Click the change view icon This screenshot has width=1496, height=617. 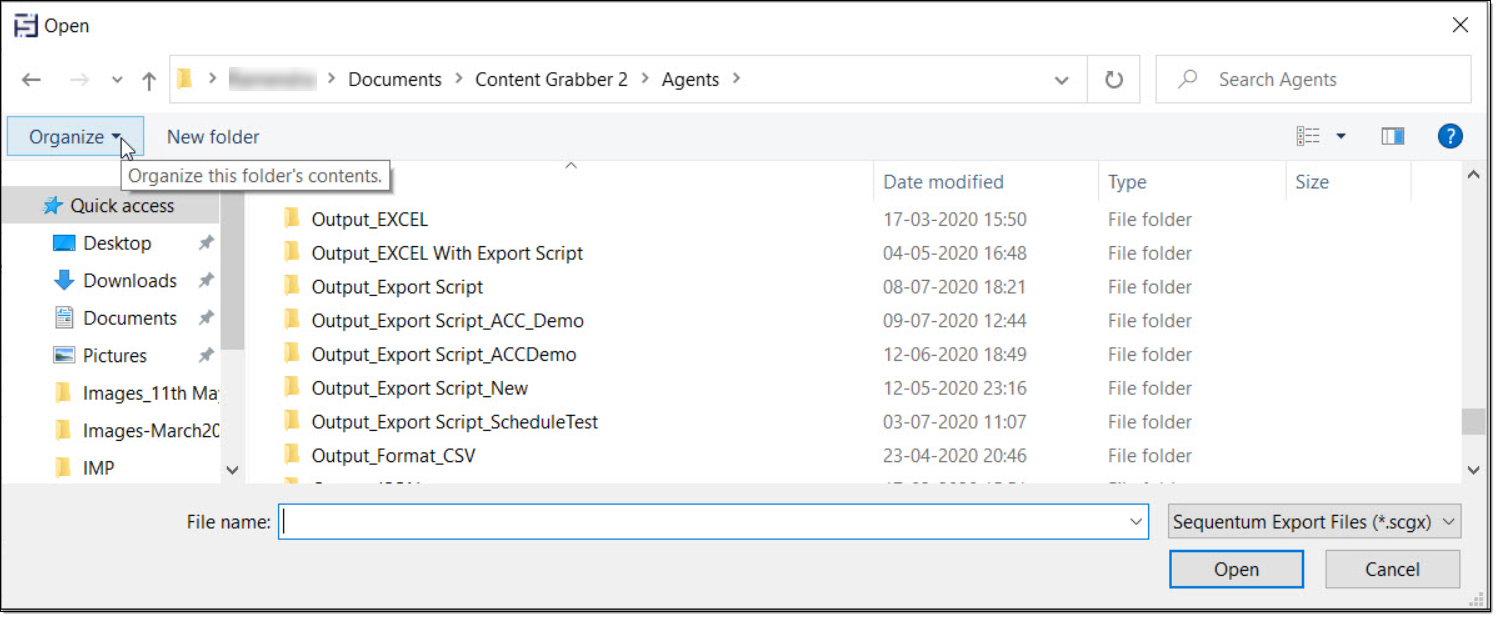point(1308,136)
